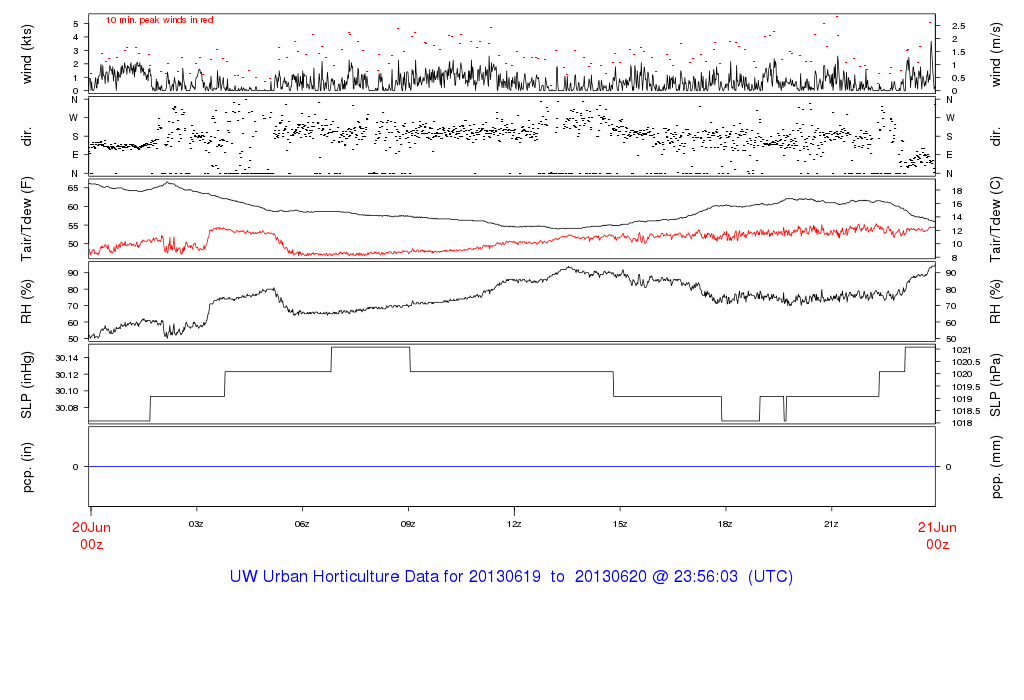Click the '1.5' m/s wind tick value
The image size is (1024, 700).
click(959, 52)
